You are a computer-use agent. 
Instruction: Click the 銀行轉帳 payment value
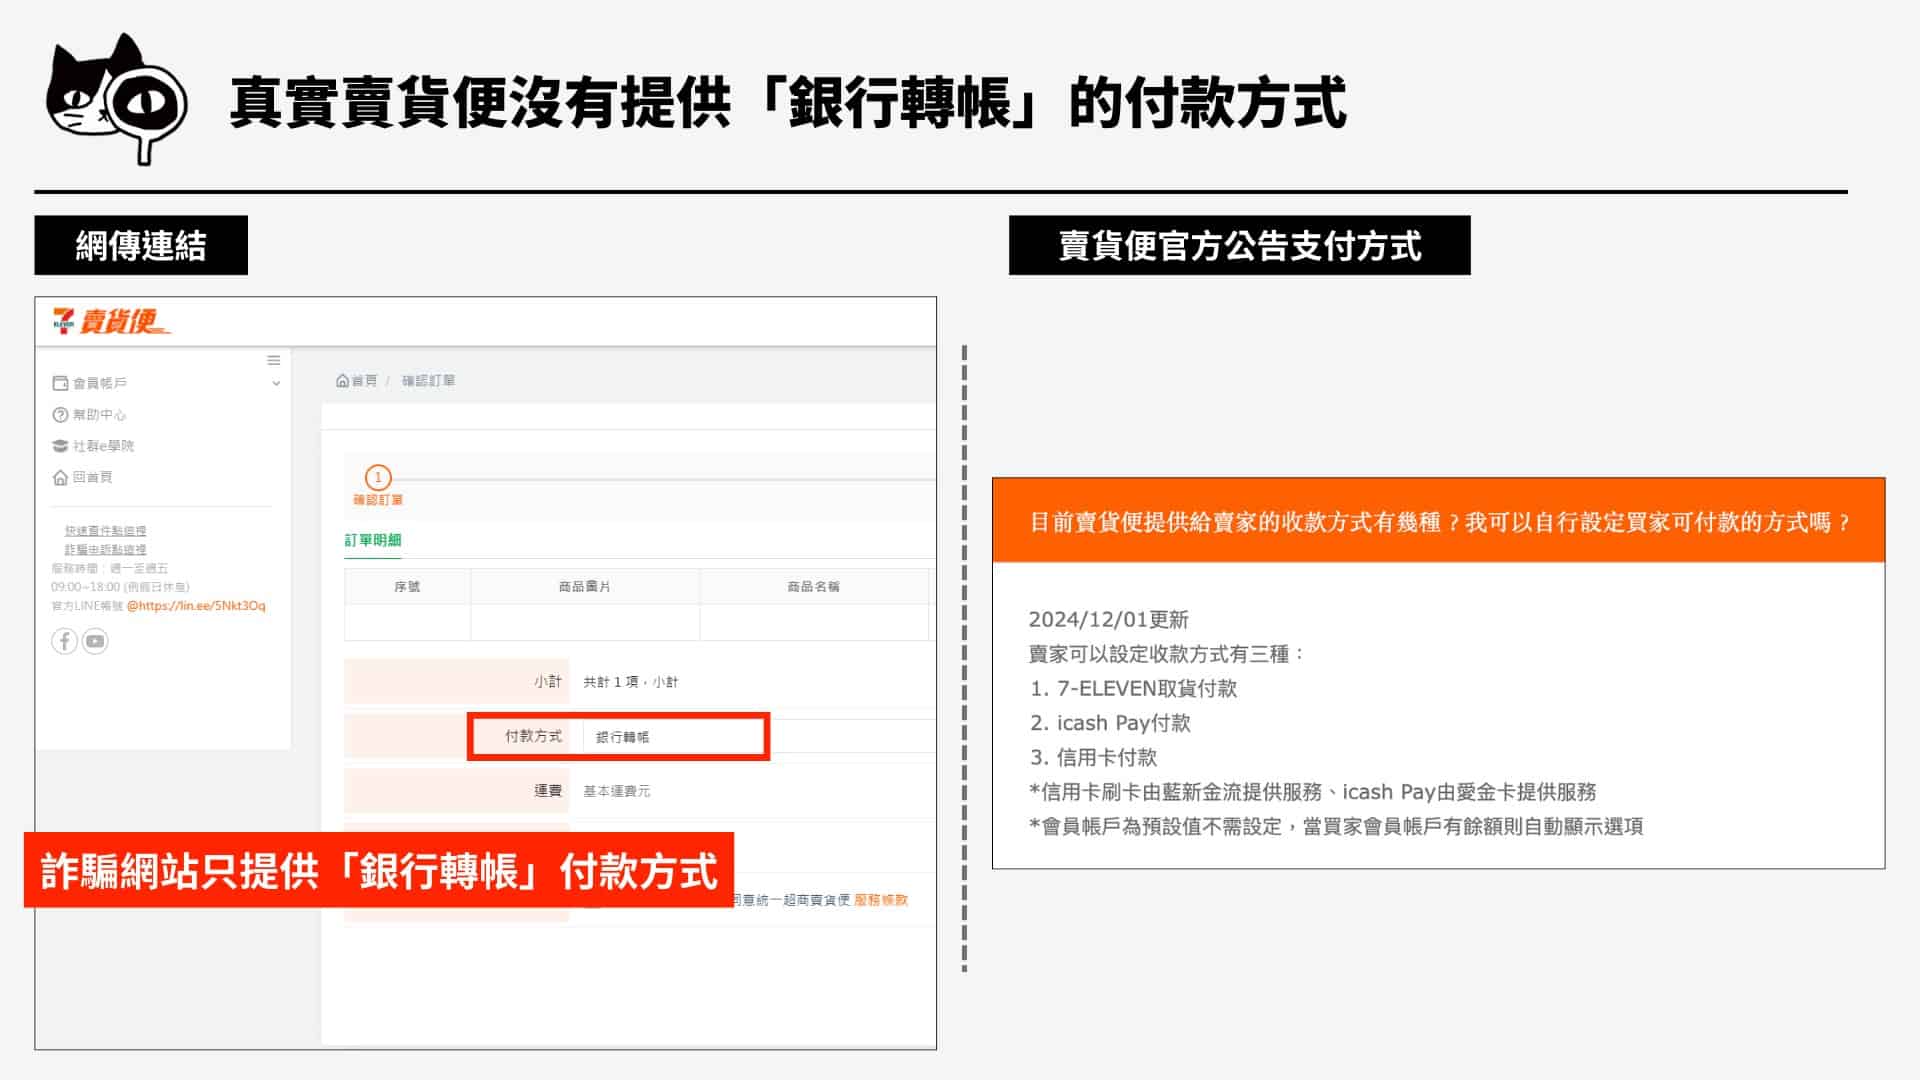(x=622, y=737)
